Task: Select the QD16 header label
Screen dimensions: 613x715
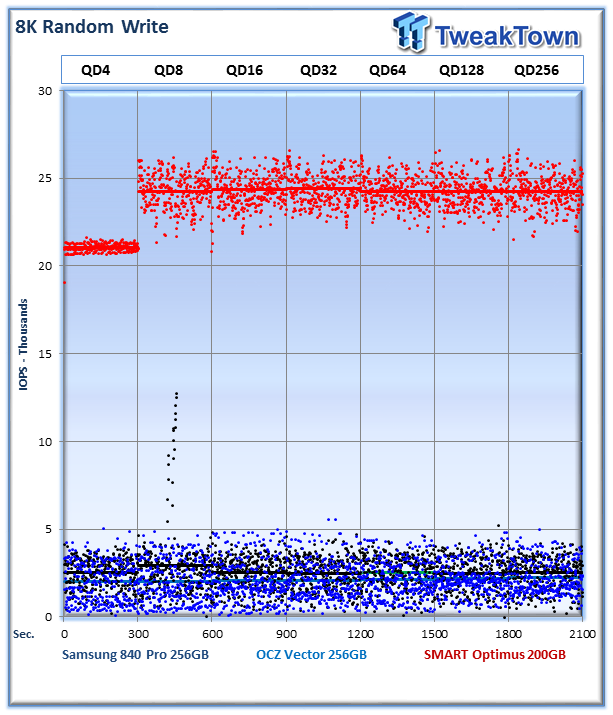Action: (244, 70)
